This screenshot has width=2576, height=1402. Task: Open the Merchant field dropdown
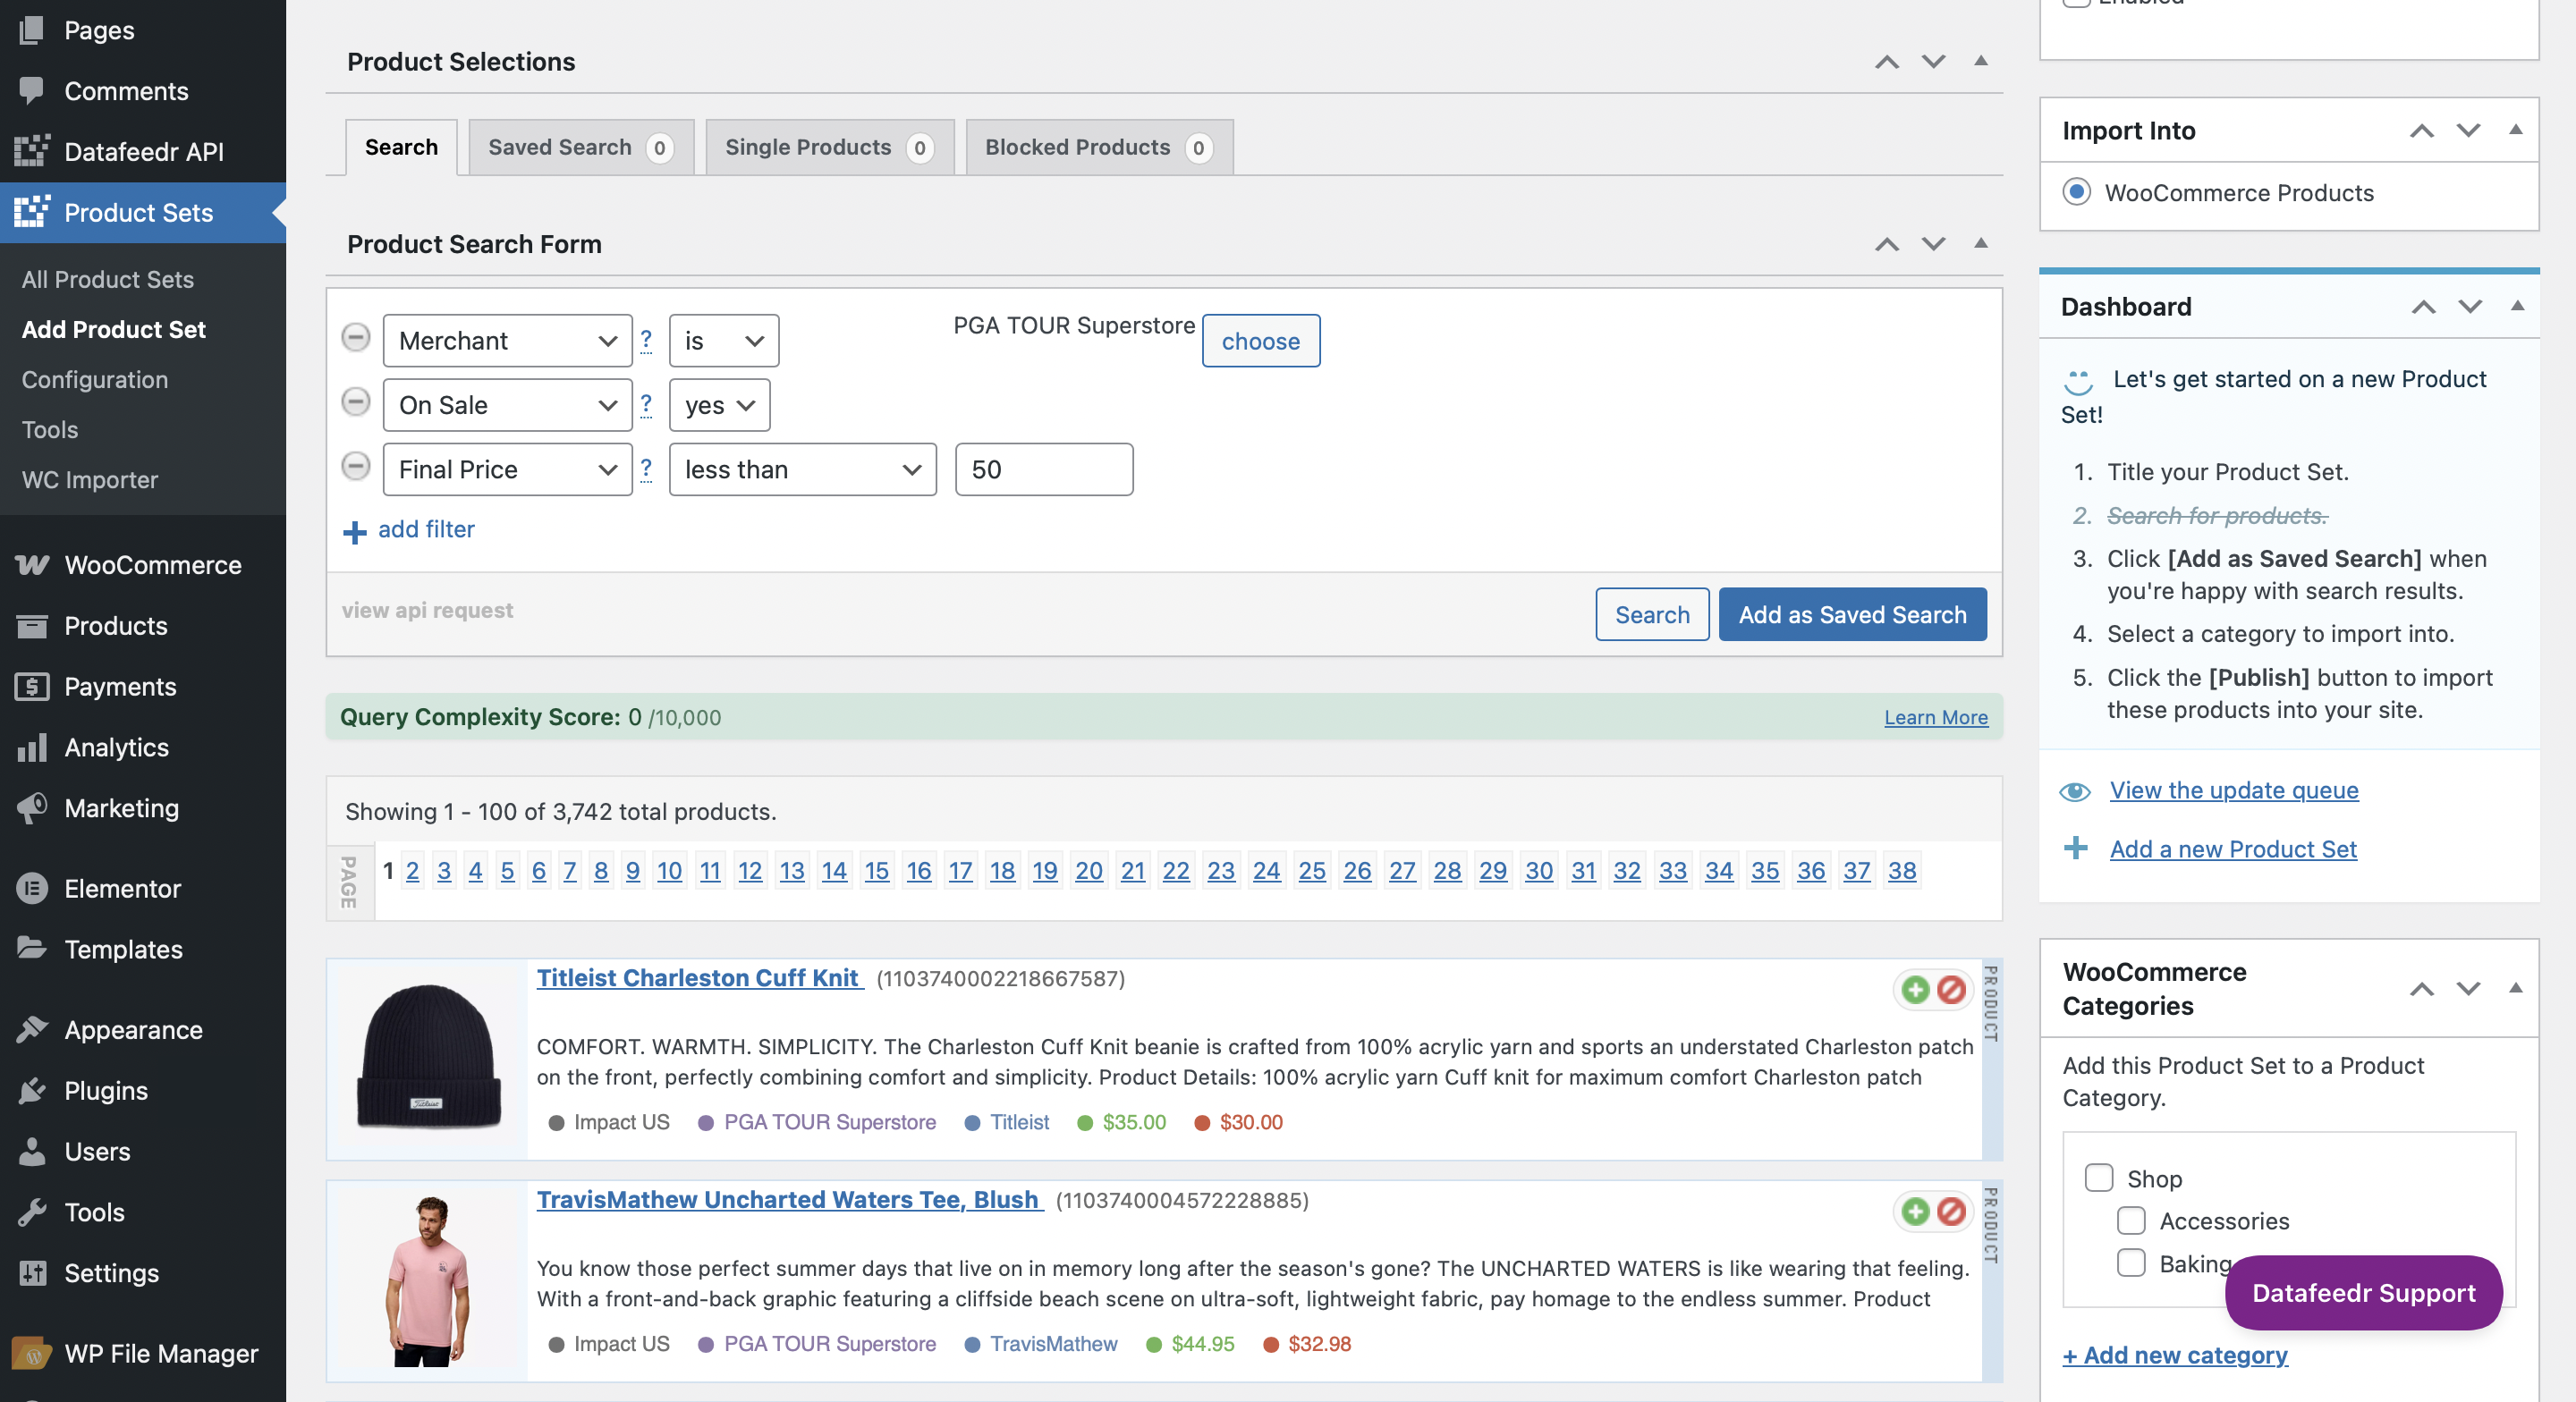click(507, 340)
